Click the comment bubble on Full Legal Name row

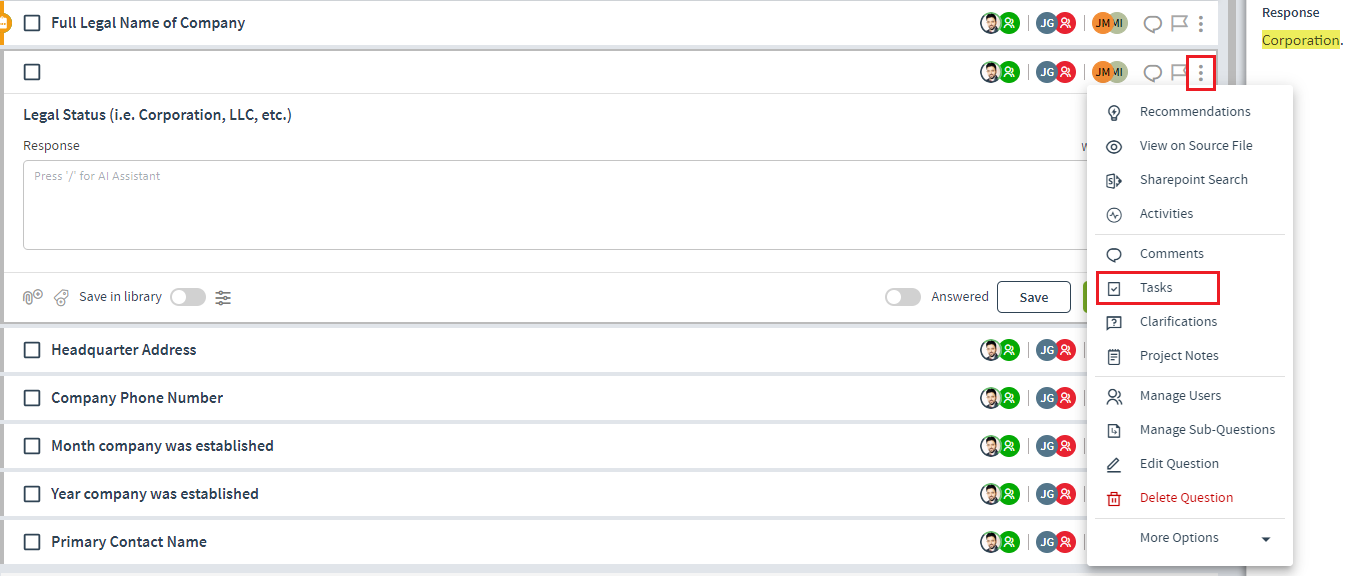1153,23
